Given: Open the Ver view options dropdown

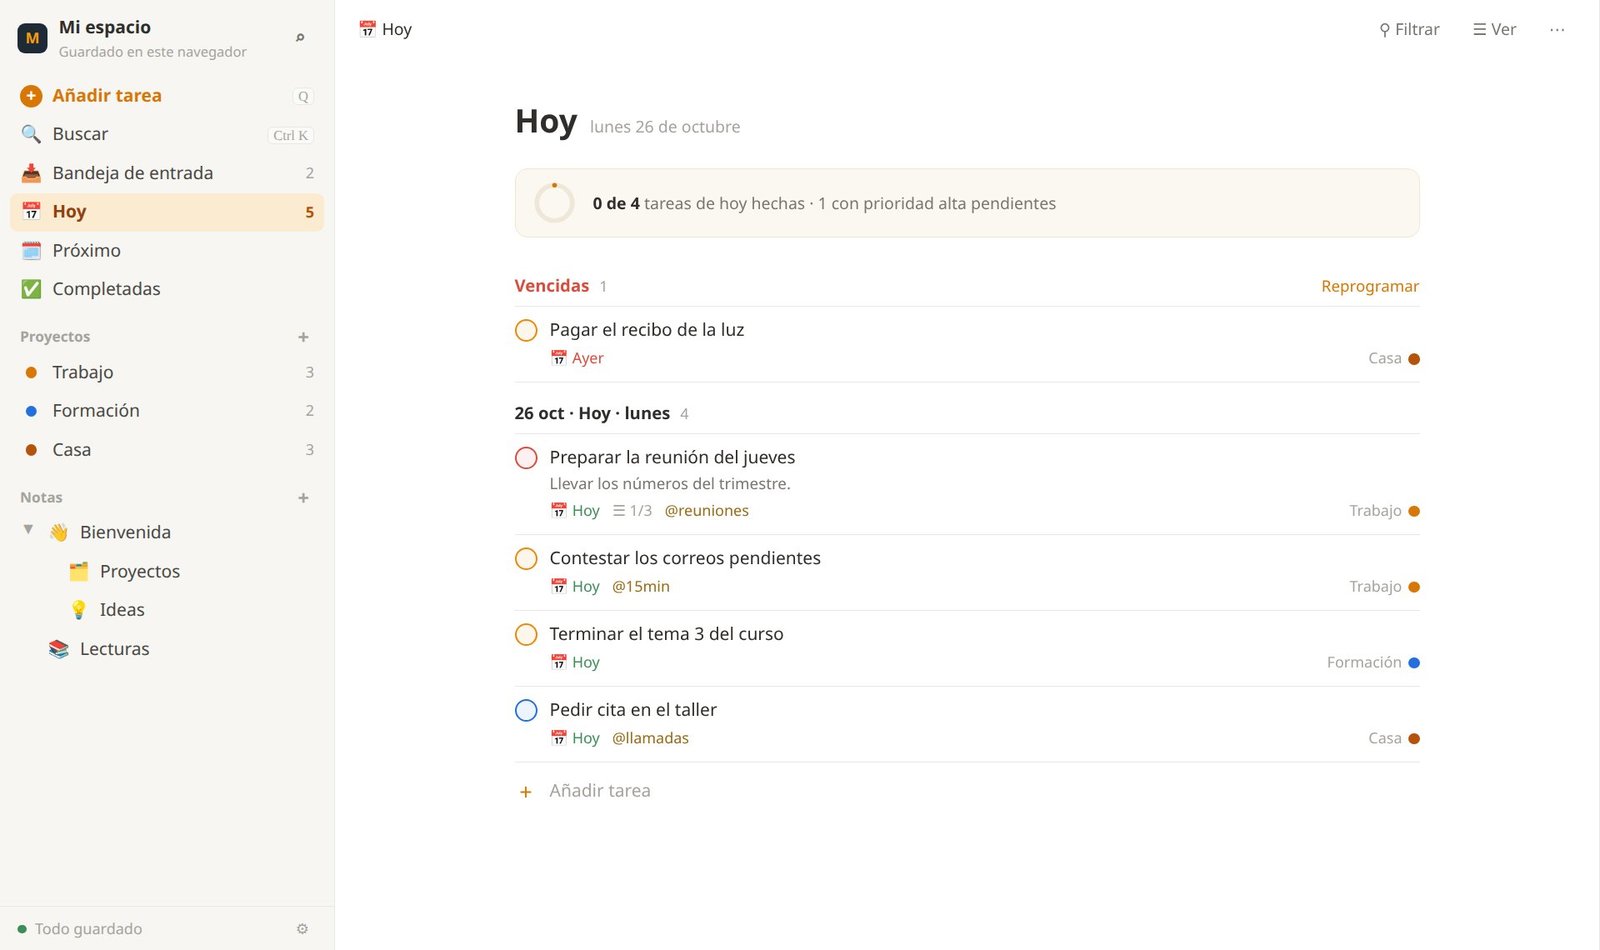Looking at the screenshot, I should (1494, 30).
